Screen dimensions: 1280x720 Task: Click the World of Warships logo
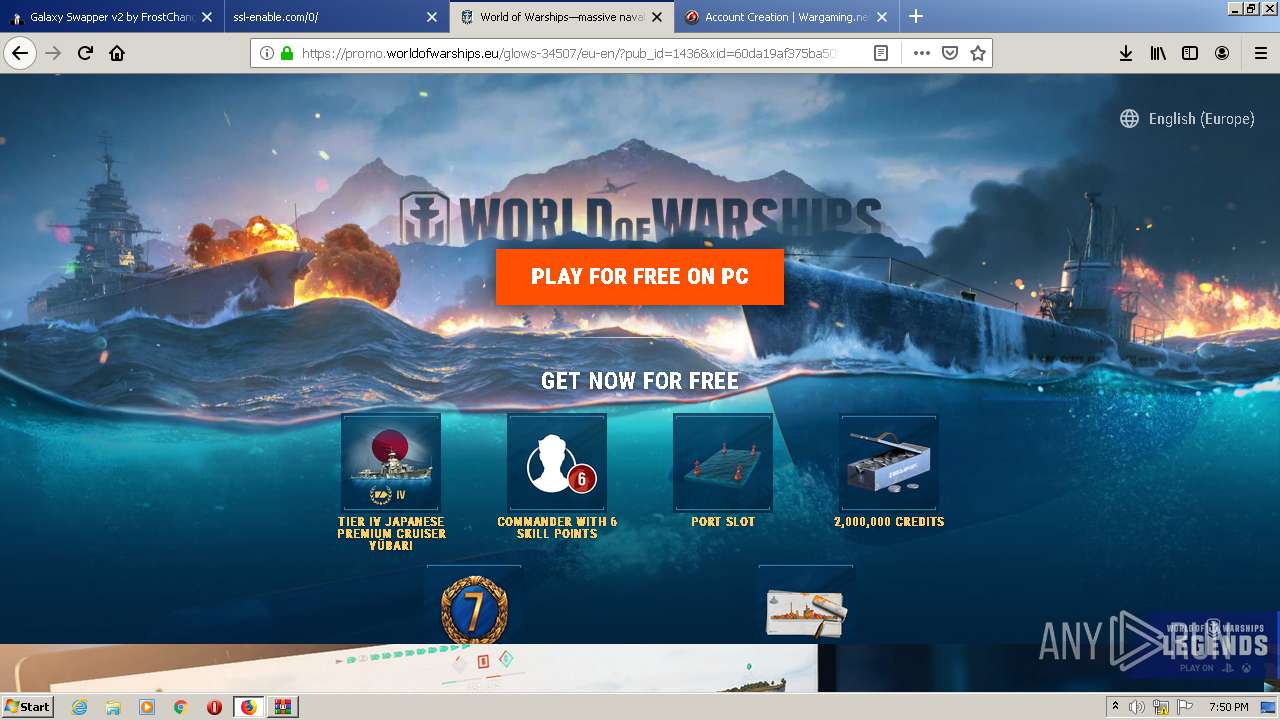[640, 220]
